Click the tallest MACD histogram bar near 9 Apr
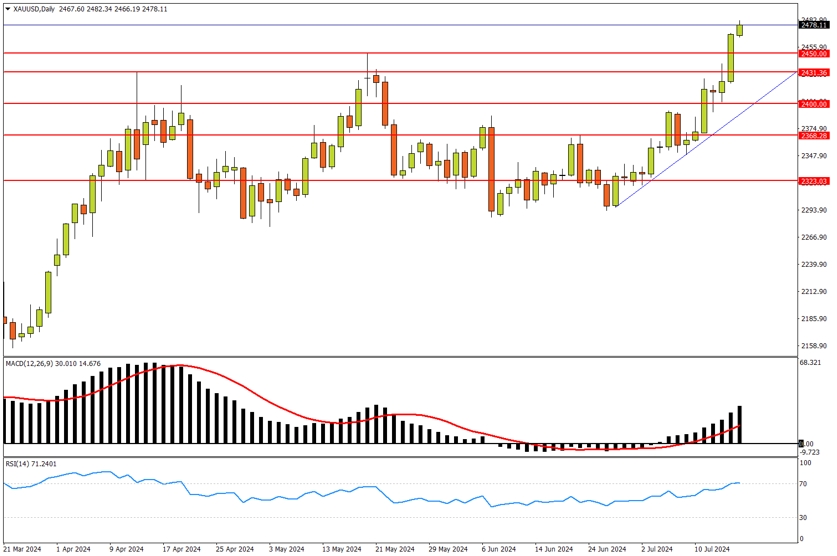Viewport: 837px width, 556px height. (x=147, y=403)
